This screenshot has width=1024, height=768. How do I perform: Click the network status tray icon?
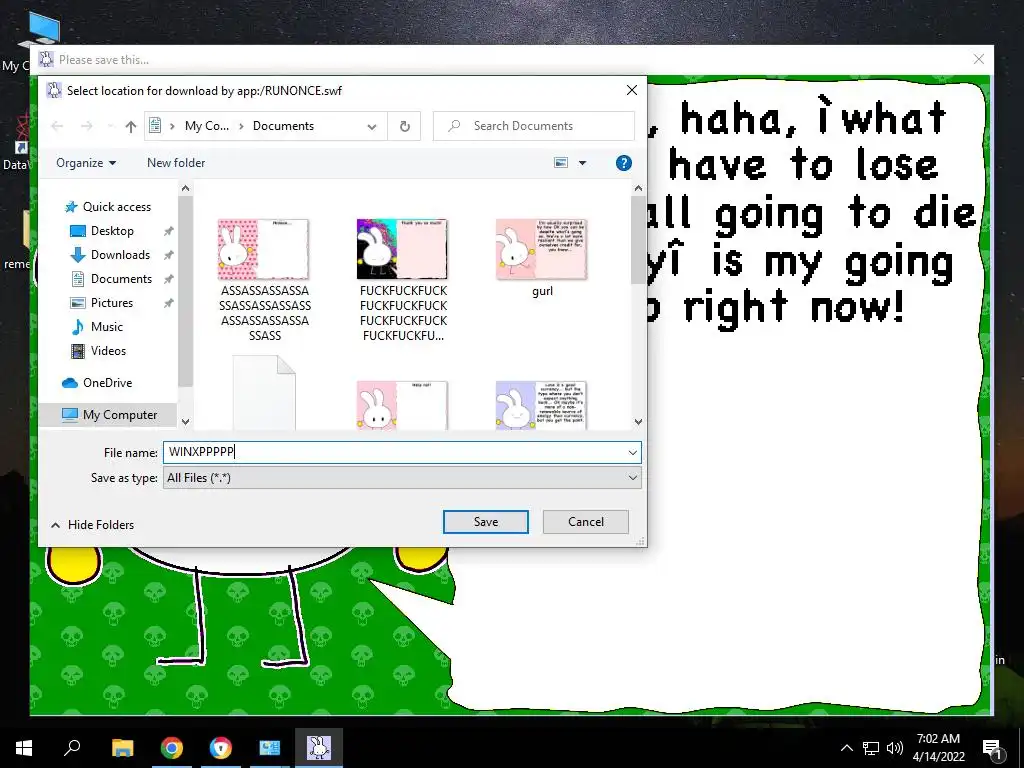click(871, 748)
